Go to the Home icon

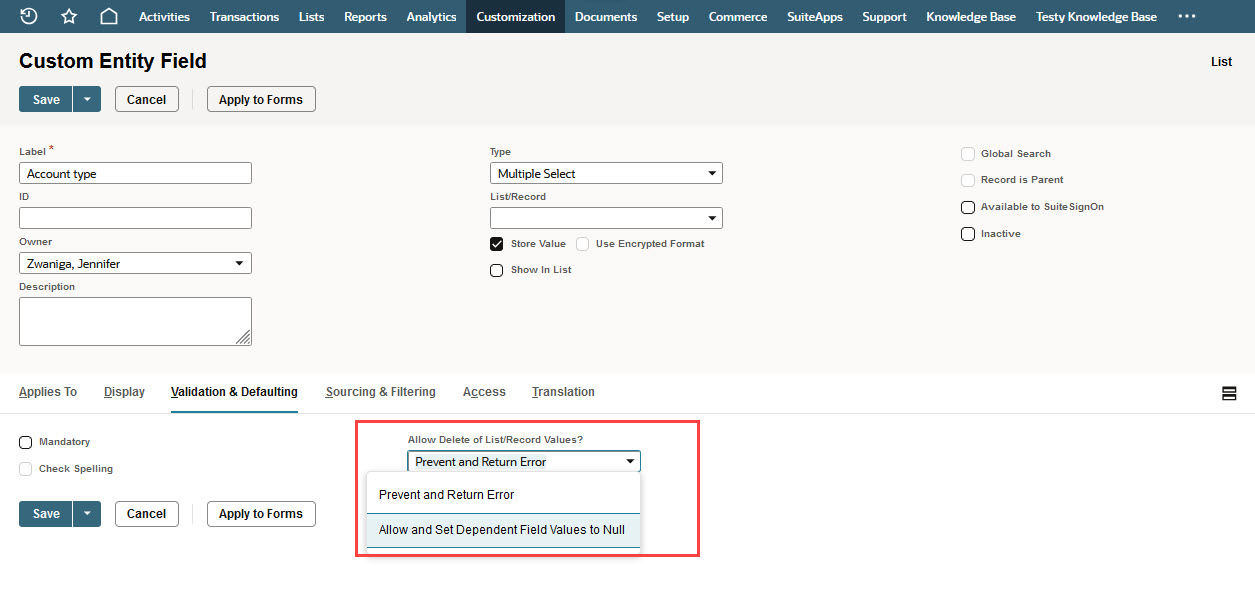click(x=108, y=16)
